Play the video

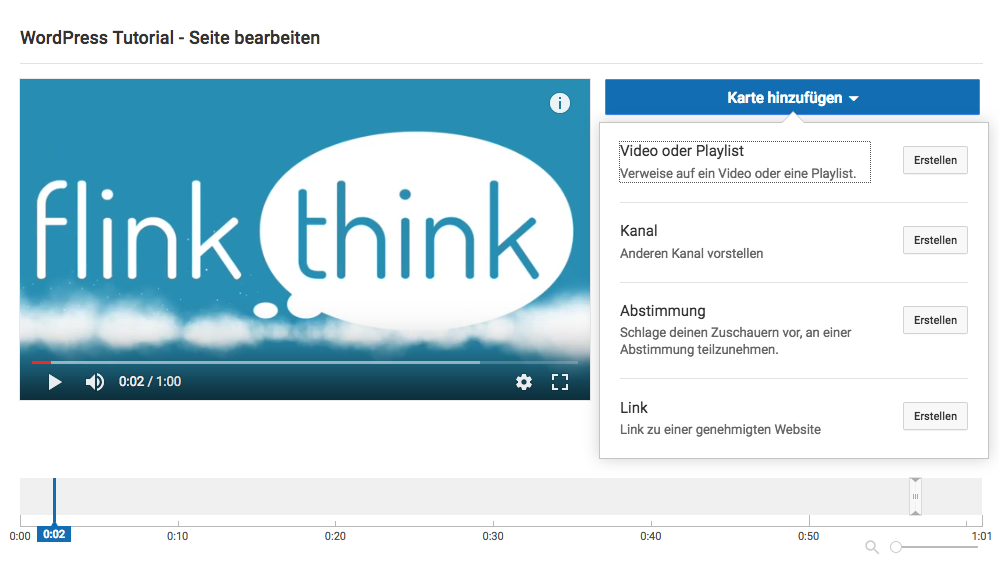tap(55, 382)
